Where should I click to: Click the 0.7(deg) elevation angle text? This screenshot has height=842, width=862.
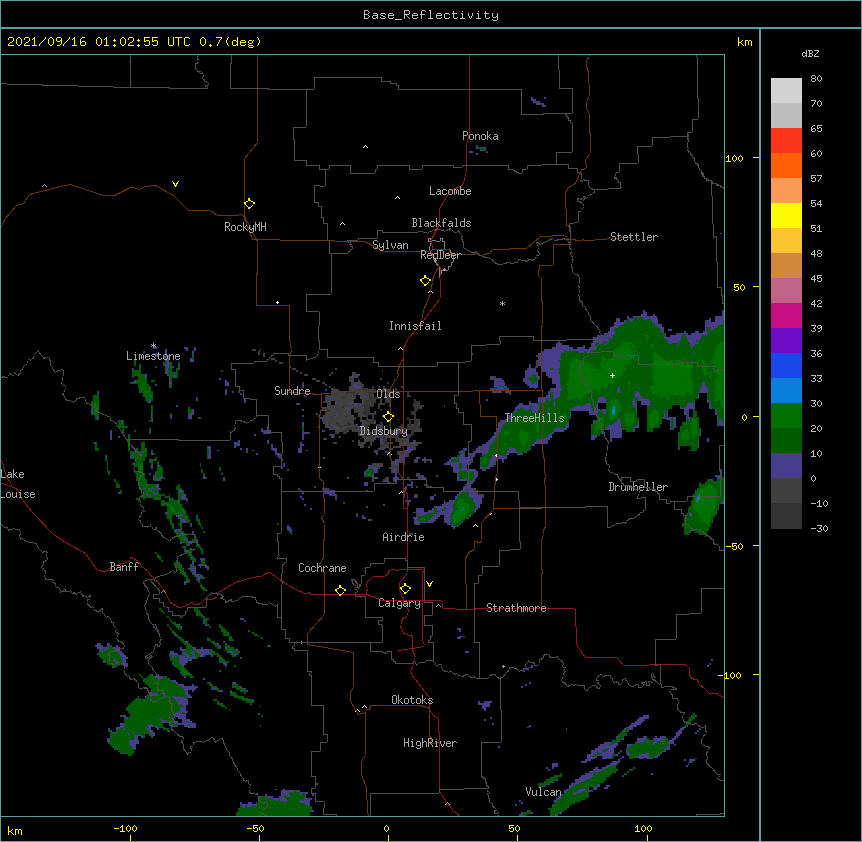(230, 42)
